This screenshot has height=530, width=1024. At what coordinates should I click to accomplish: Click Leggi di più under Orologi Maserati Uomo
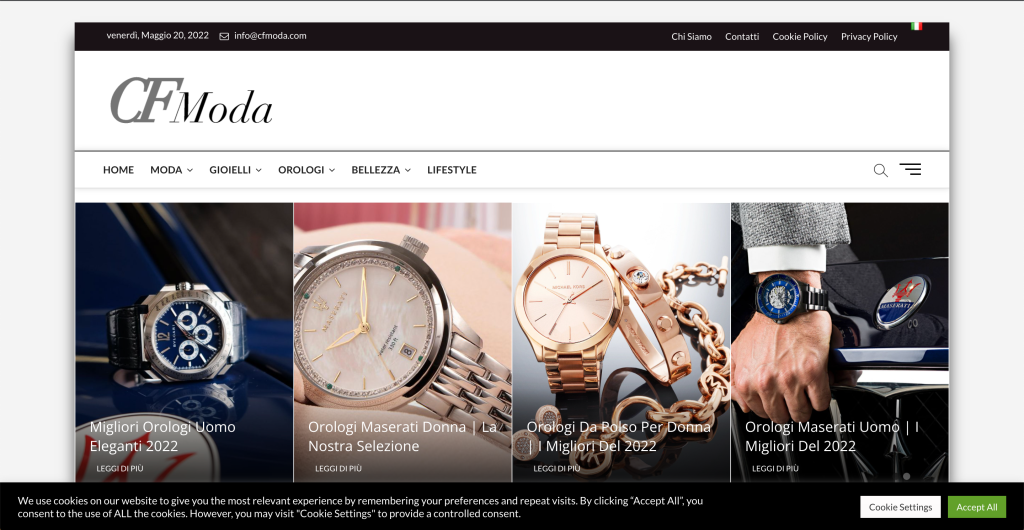click(x=775, y=469)
